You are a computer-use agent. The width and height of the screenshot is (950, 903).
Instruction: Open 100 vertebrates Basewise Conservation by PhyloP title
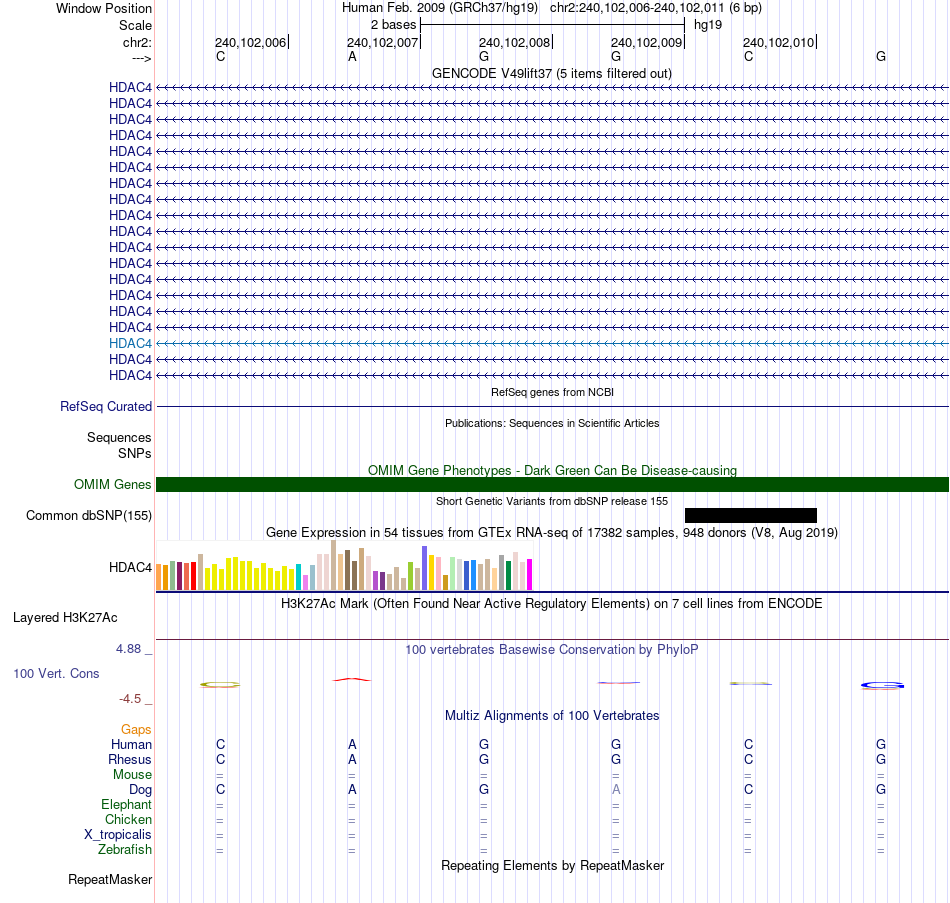tap(552, 650)
